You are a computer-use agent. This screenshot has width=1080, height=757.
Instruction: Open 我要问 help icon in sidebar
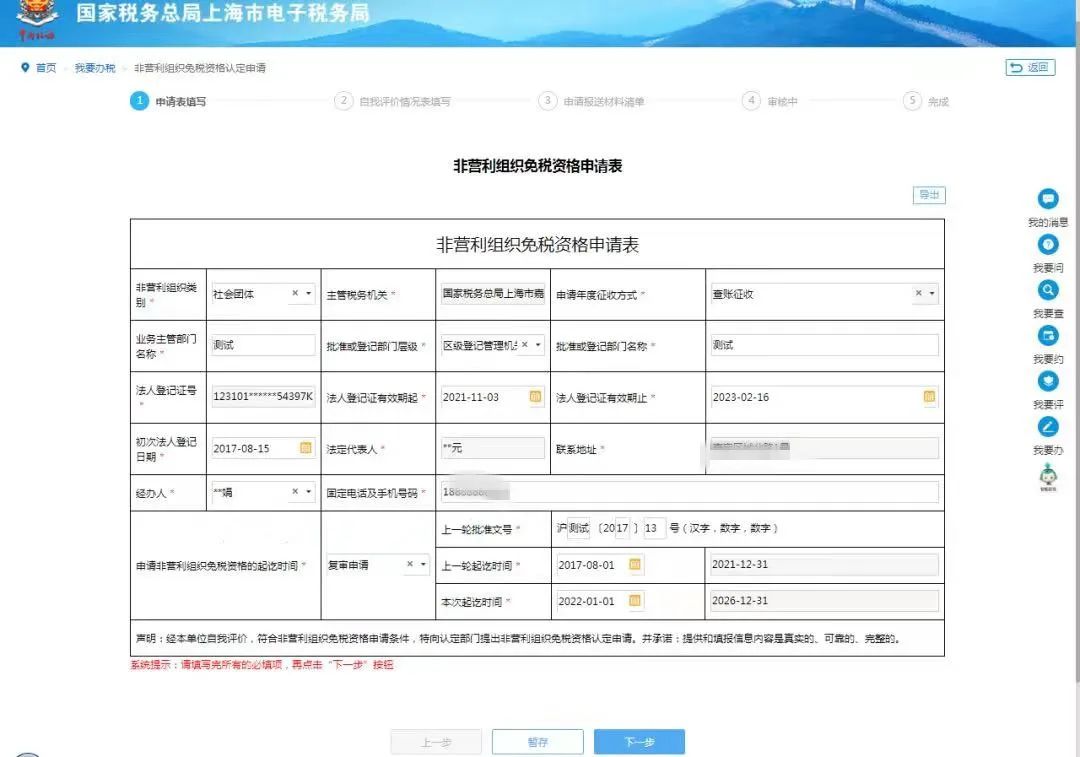tap(1048, 245)
